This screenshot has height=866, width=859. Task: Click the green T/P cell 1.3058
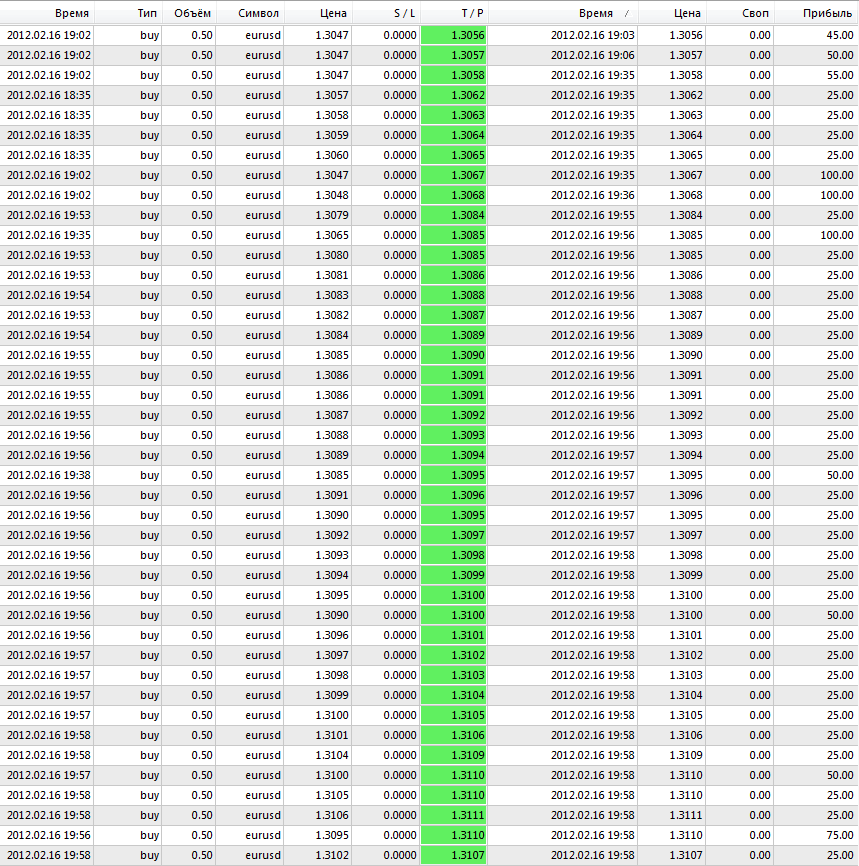click(454, 75)
